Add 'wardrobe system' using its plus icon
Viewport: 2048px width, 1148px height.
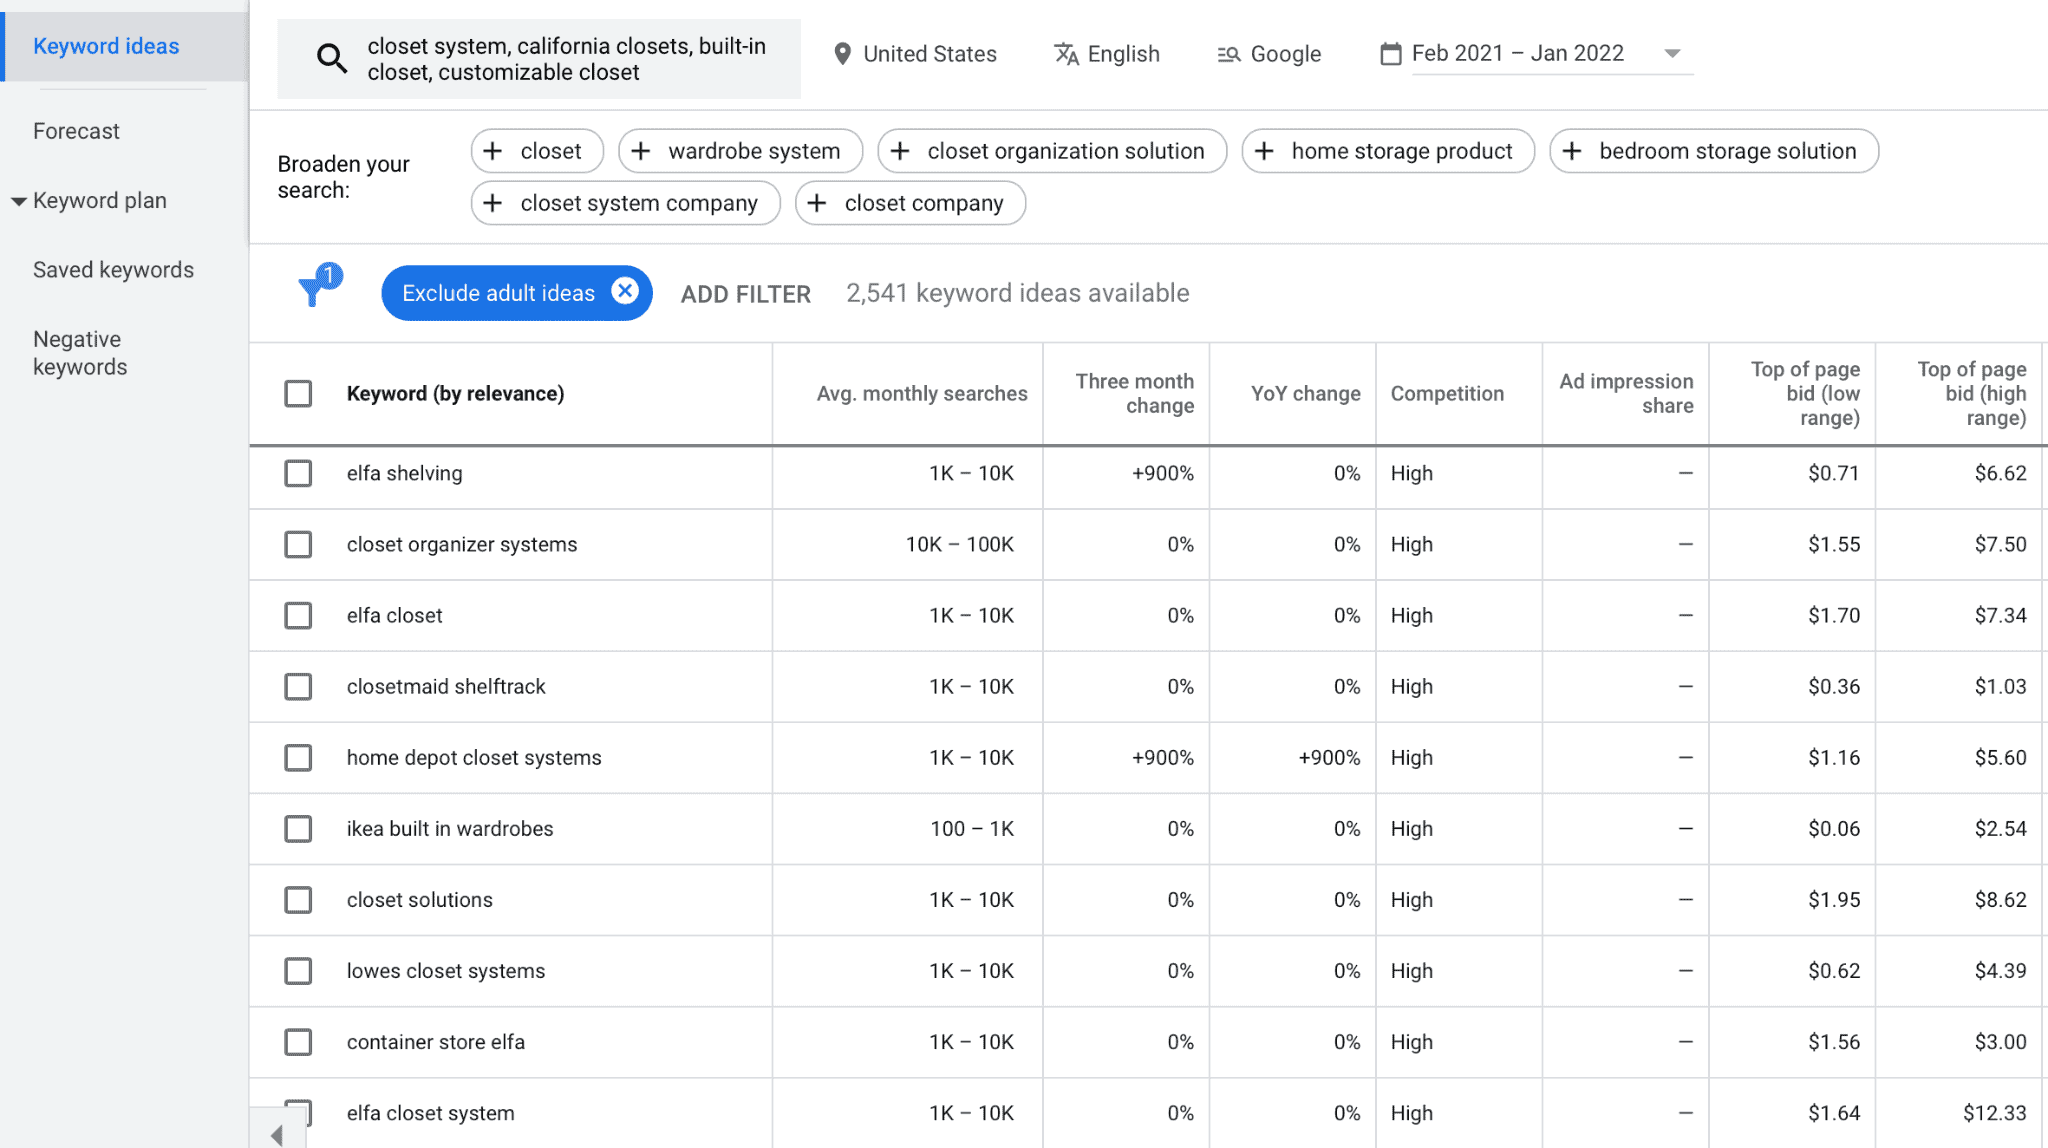pos(641,151)
